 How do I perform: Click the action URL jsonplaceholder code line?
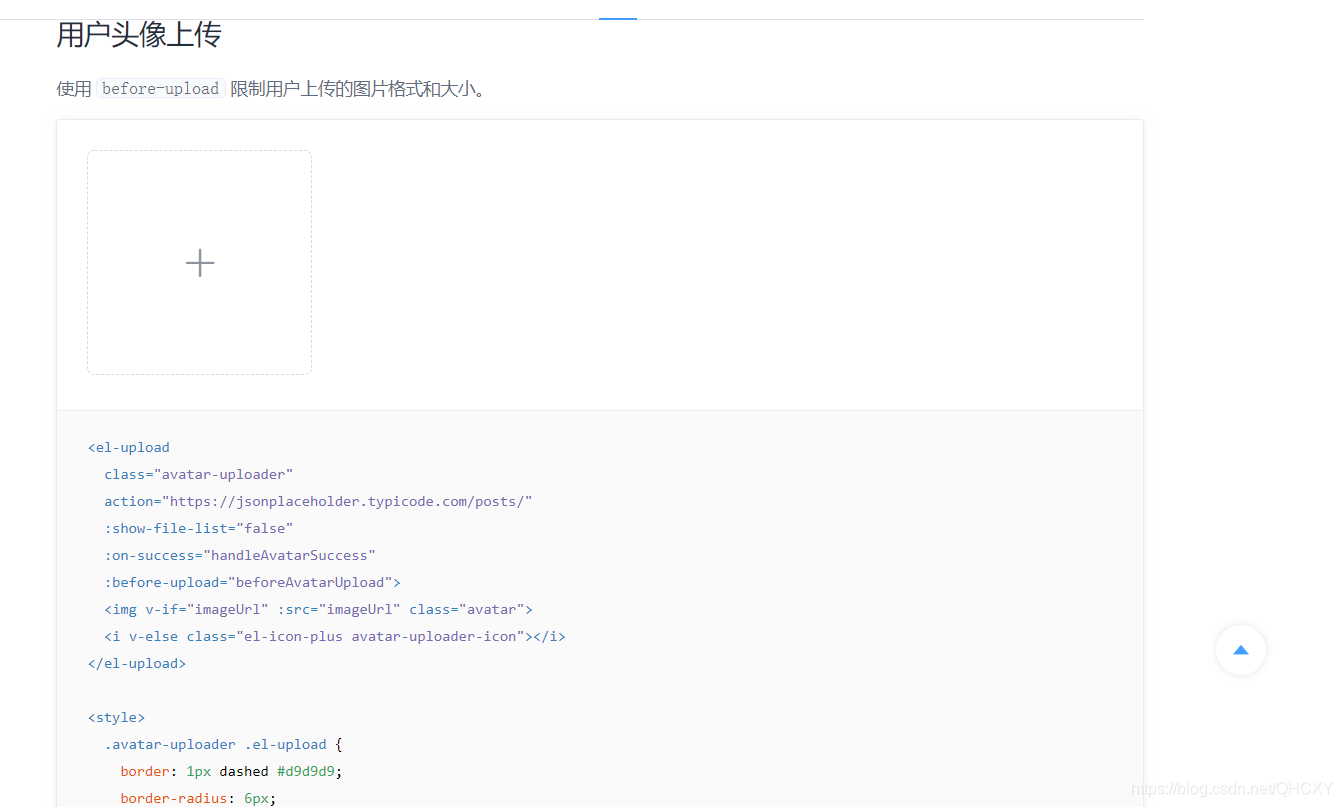318,501
